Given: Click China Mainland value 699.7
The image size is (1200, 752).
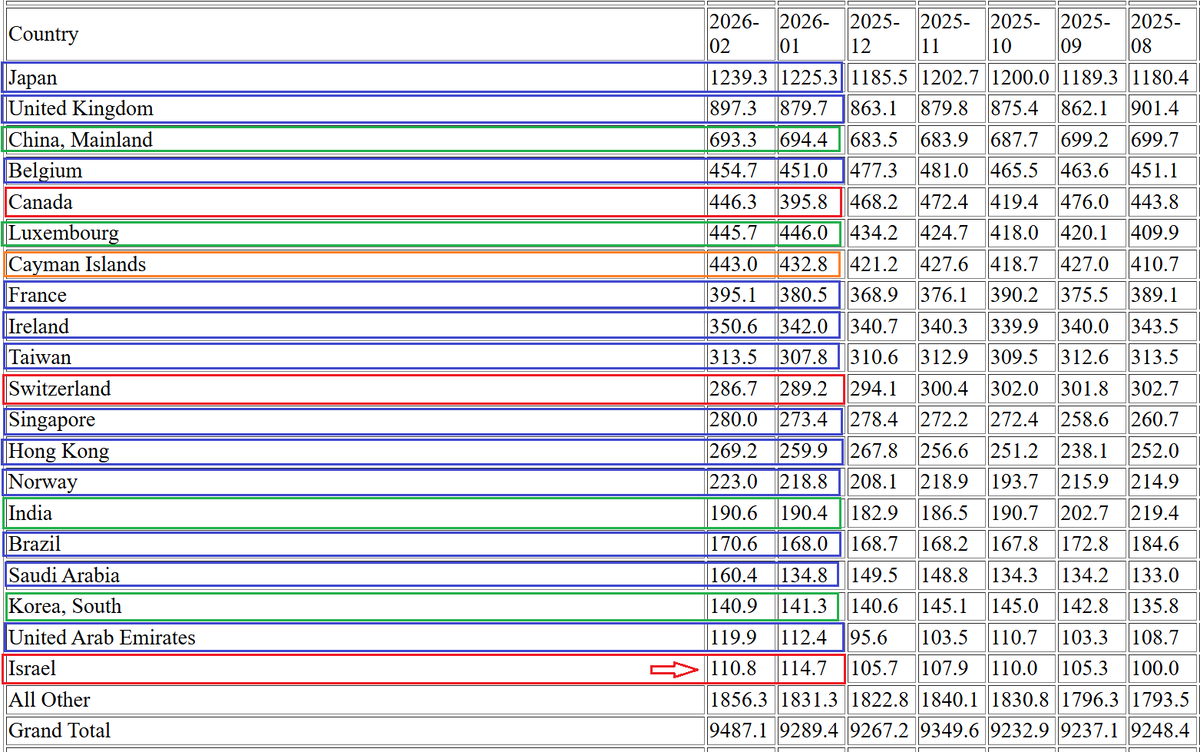Looking at the screenshot, I should pyautogui.click(x=1154, y=139).
